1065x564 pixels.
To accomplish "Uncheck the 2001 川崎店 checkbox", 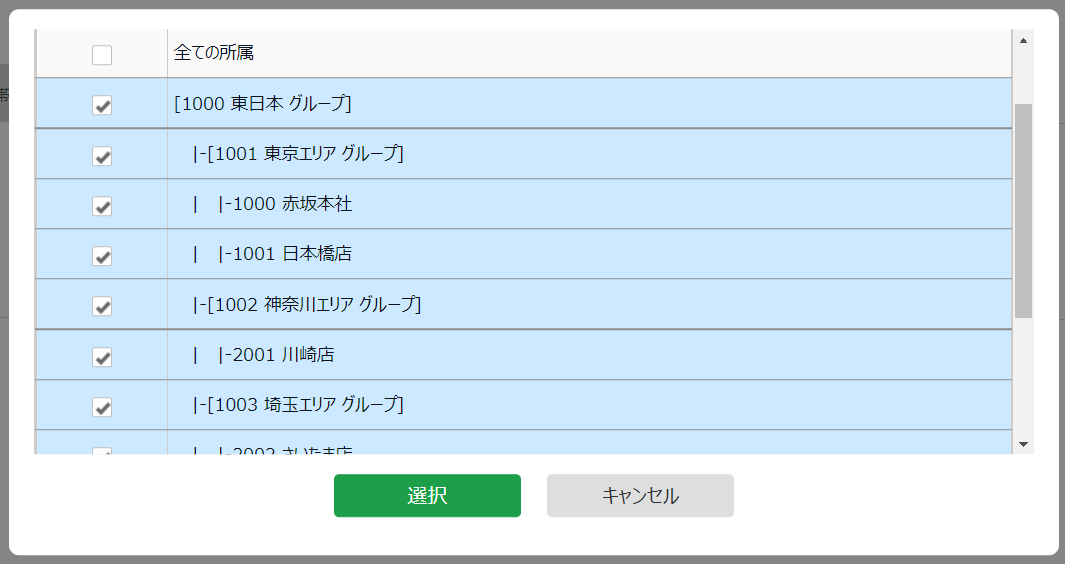I will (x=102, y=356).
